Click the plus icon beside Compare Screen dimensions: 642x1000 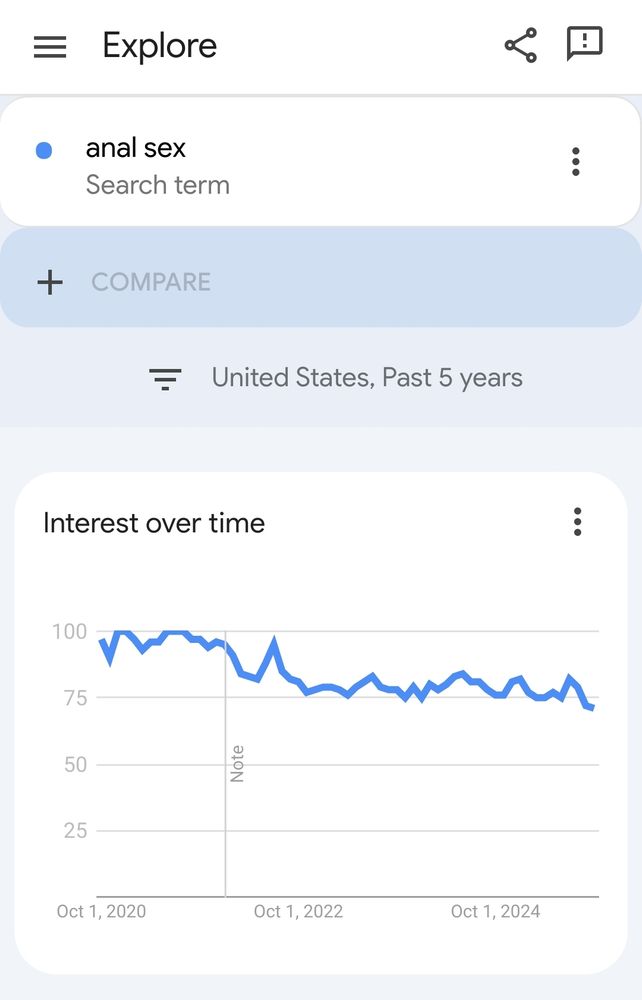click(x=50, y=282)
